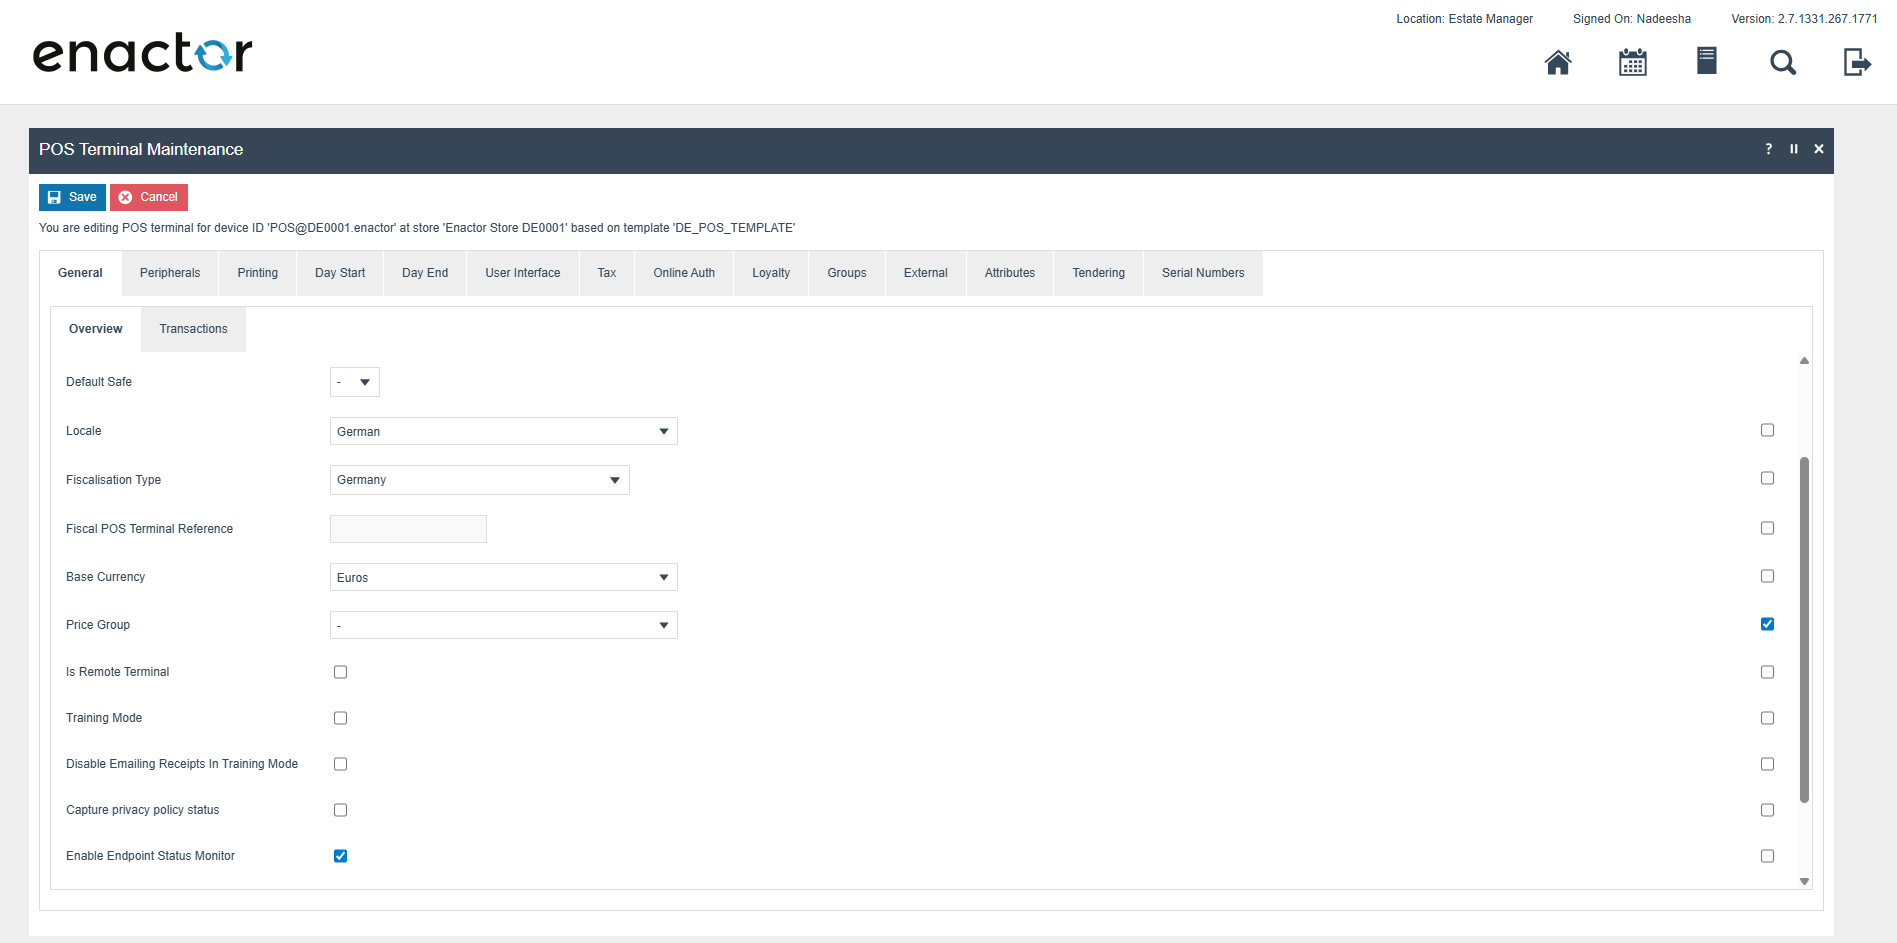
Task: Click the vertical scrollbar thumb in Overview
Action: 1804,630
